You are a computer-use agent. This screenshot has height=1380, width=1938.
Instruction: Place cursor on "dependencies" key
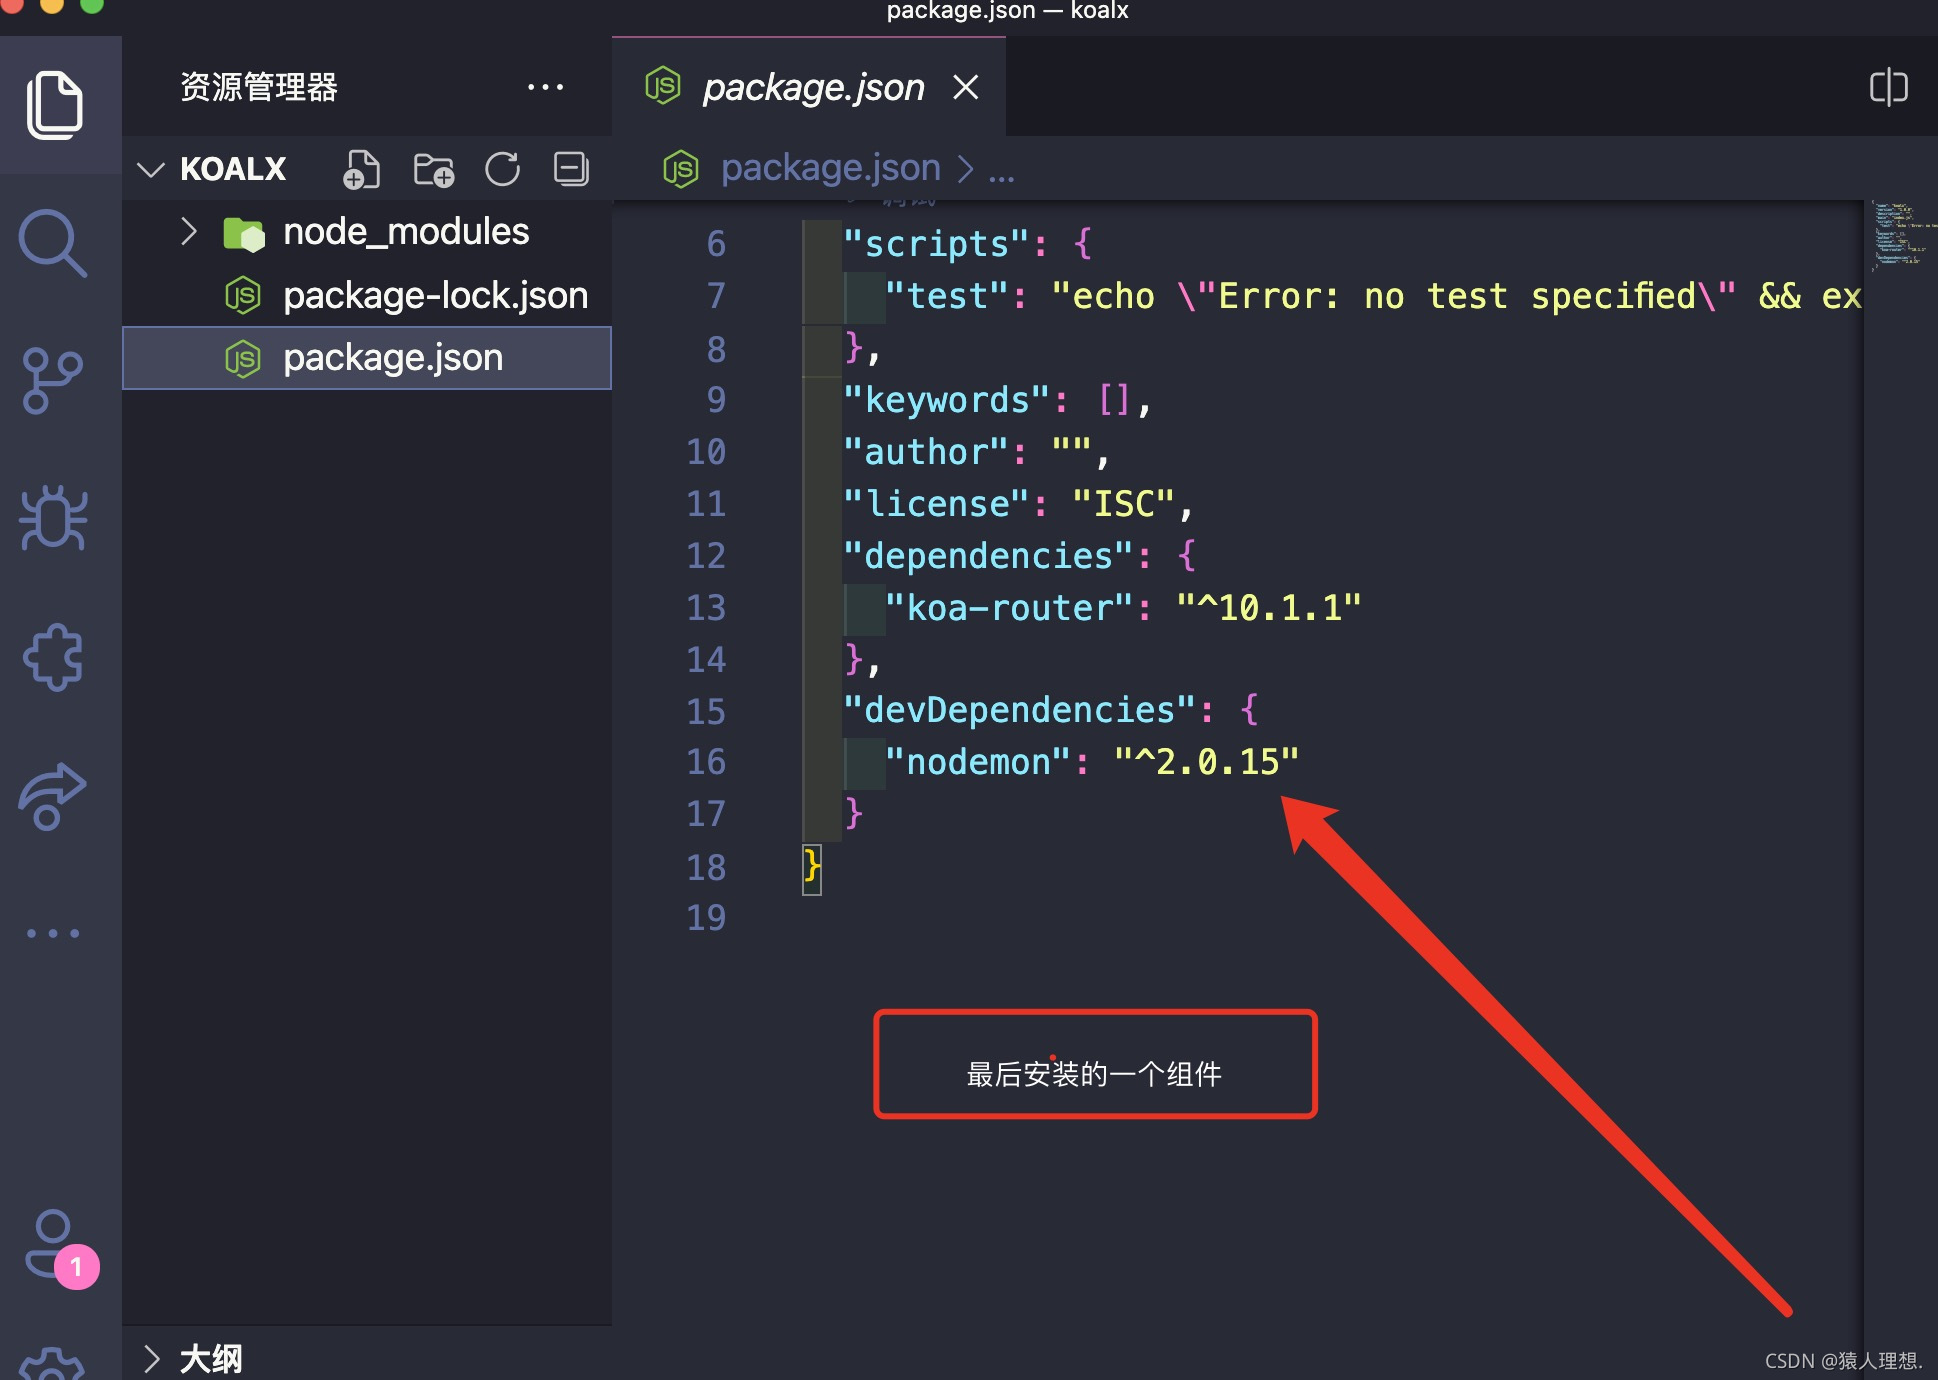tap(988, 556)
